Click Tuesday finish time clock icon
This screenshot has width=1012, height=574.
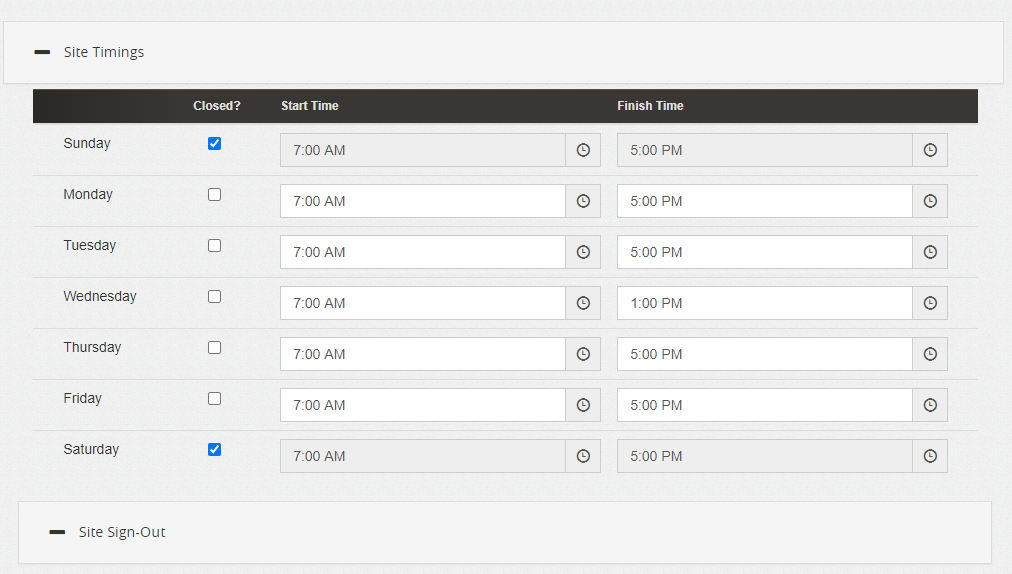(x=930, y=252)
